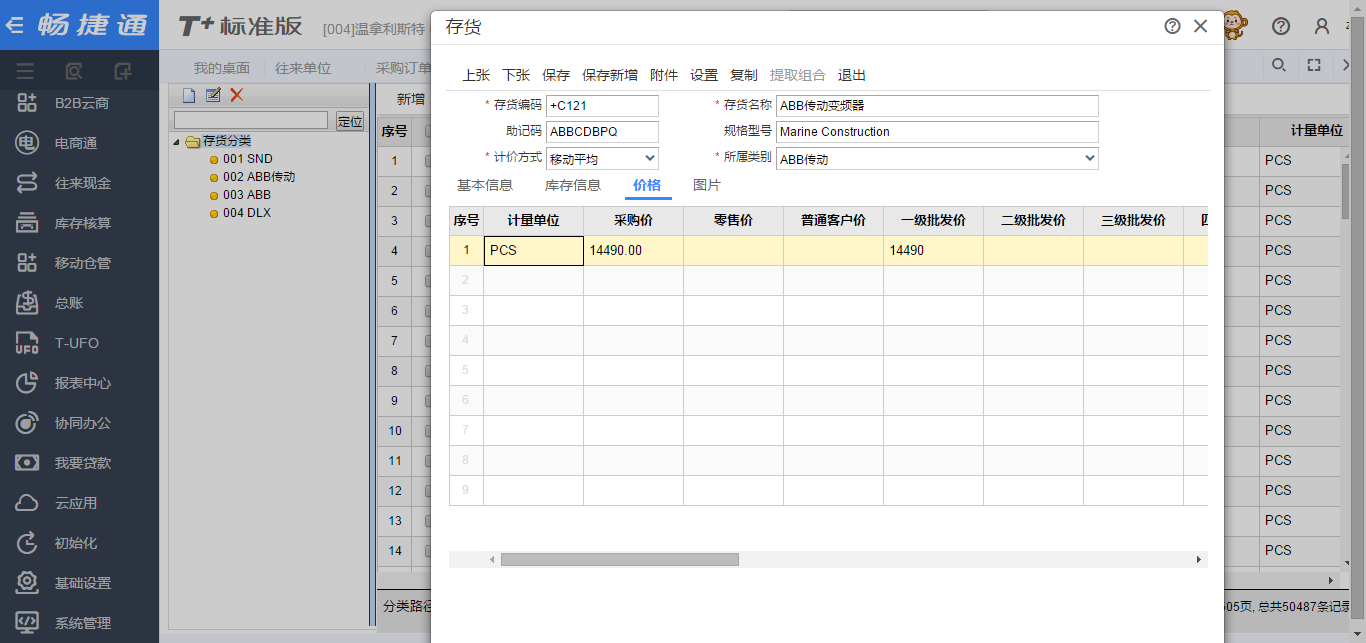
Task: Click the 定位 button
Action: tap(350, 121)
